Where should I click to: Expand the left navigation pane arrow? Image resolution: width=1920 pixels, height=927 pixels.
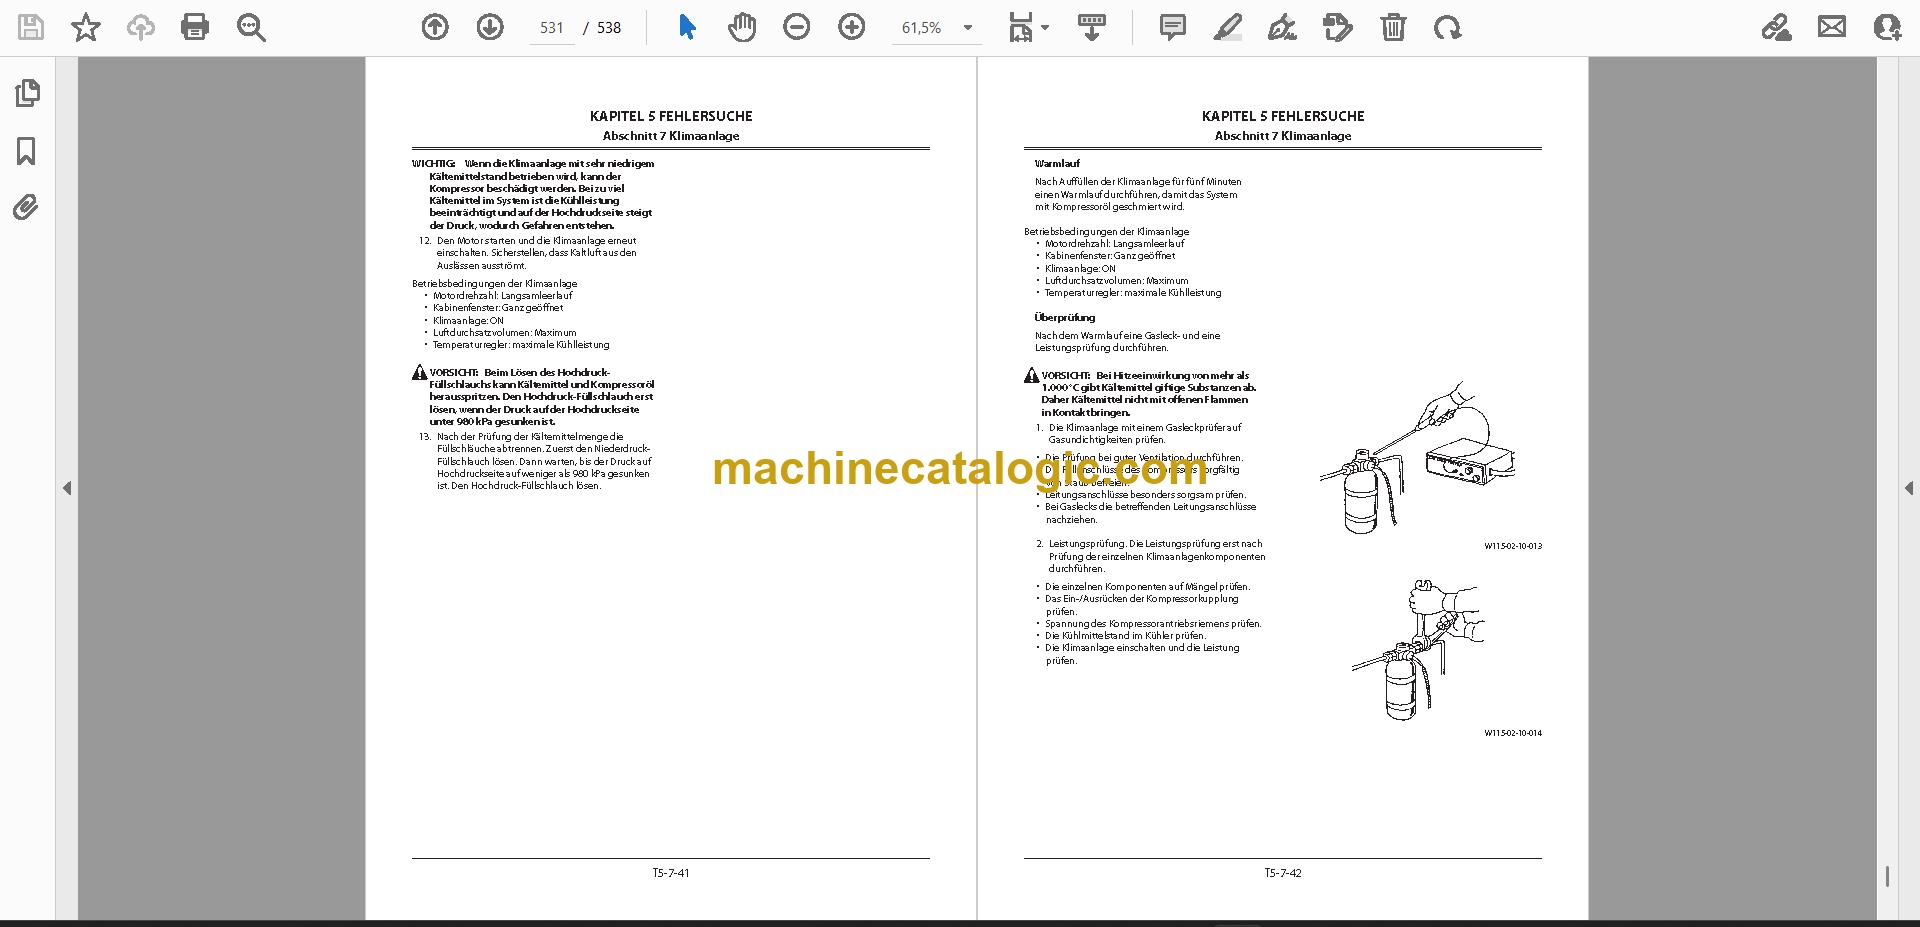click(x=67, y=488)
